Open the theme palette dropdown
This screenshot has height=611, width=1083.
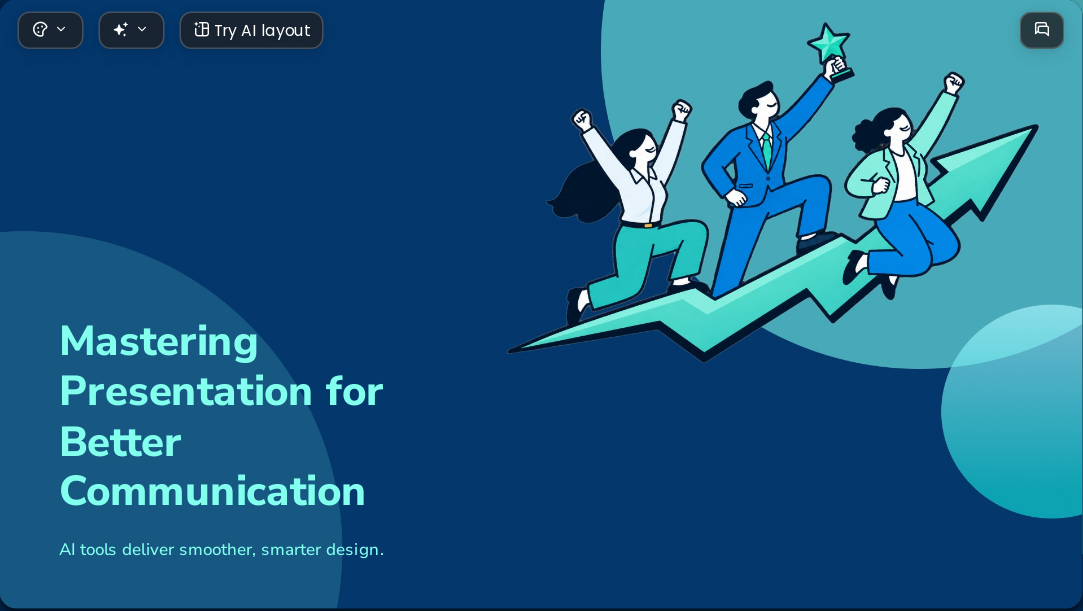point(50,30)
